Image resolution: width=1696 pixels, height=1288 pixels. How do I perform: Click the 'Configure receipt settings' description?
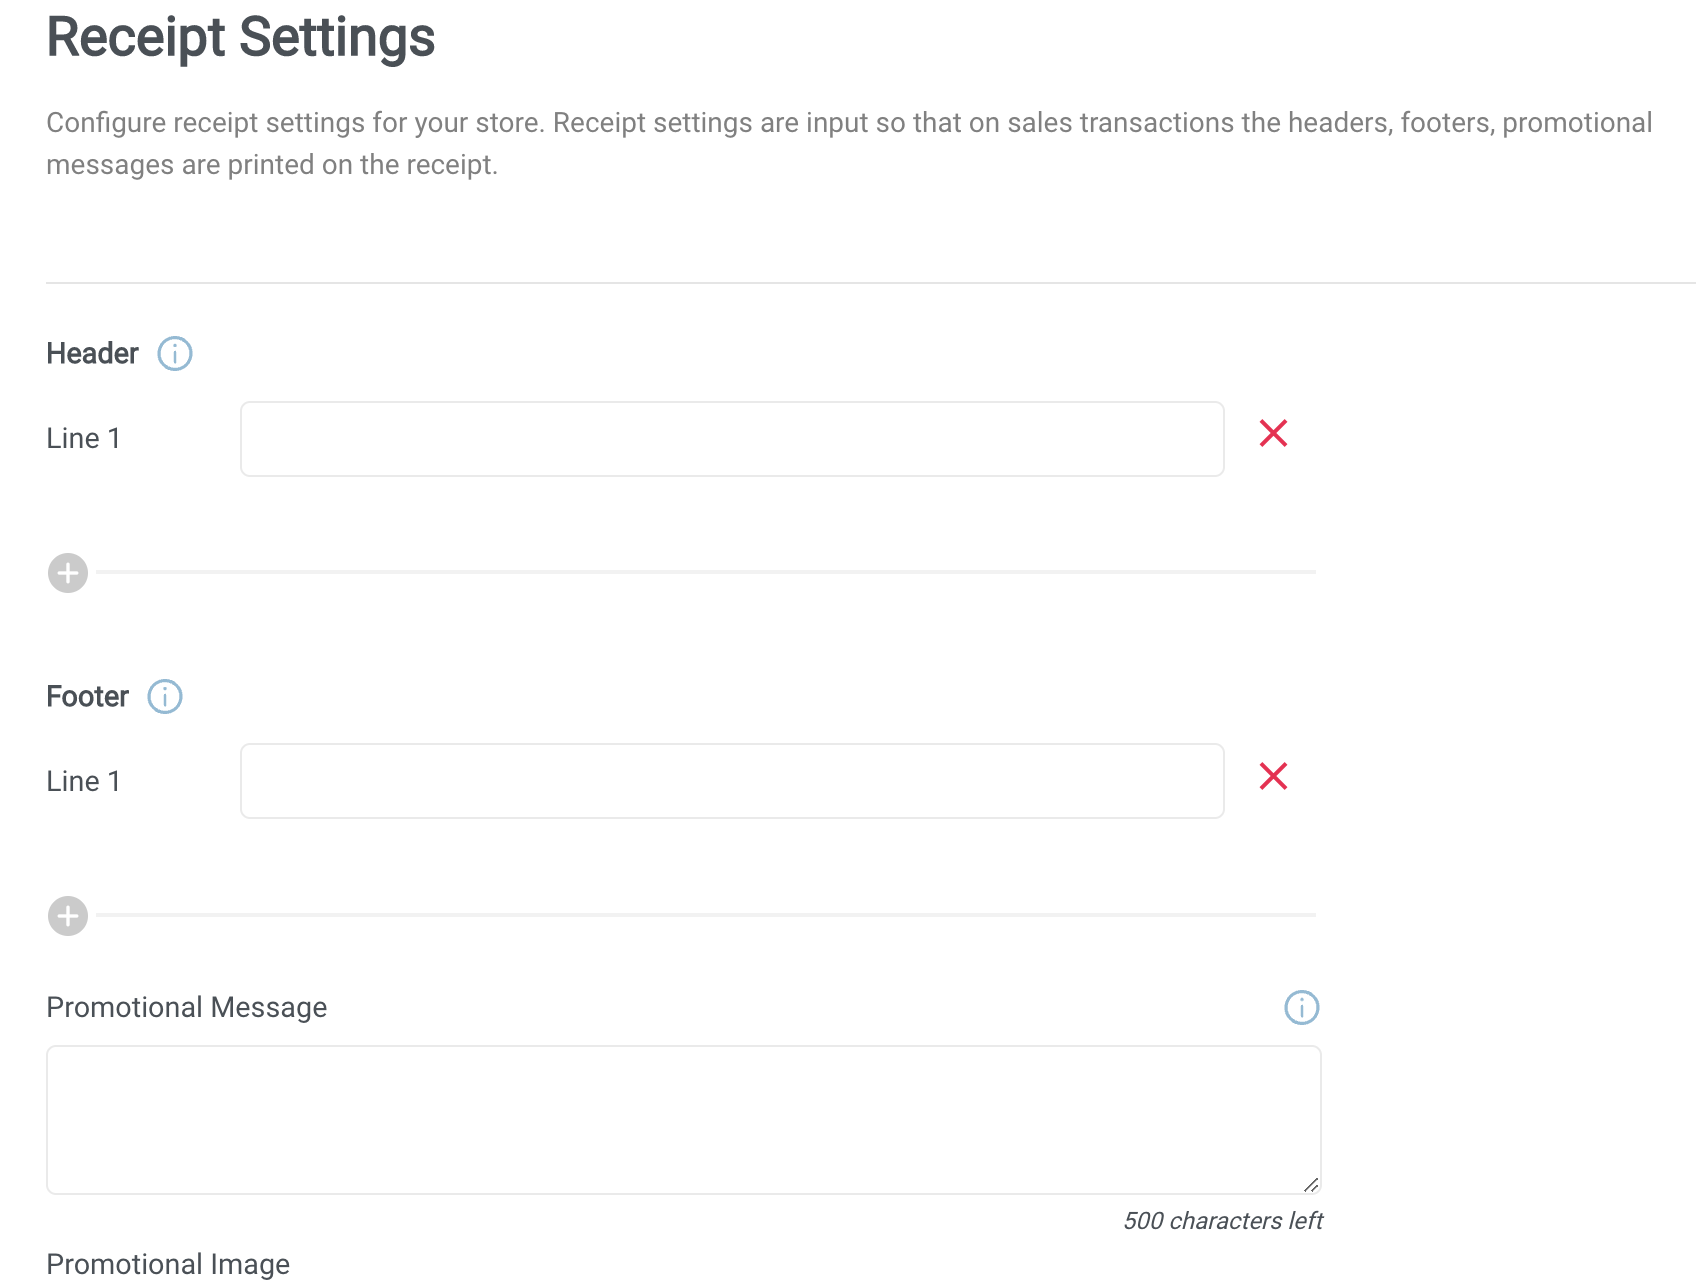point(849,143)
